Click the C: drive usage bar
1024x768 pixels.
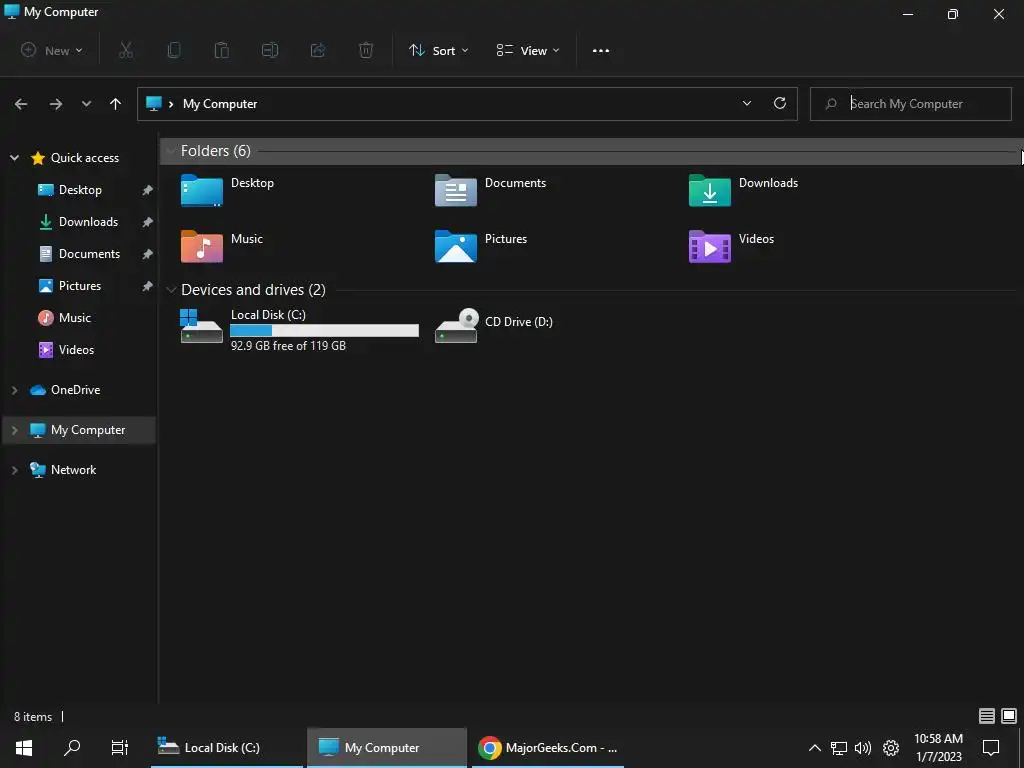coord(325,331)
